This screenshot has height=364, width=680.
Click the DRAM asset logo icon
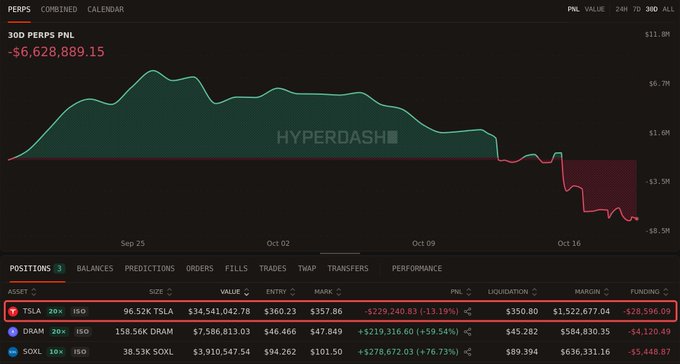tap(13, 332)
